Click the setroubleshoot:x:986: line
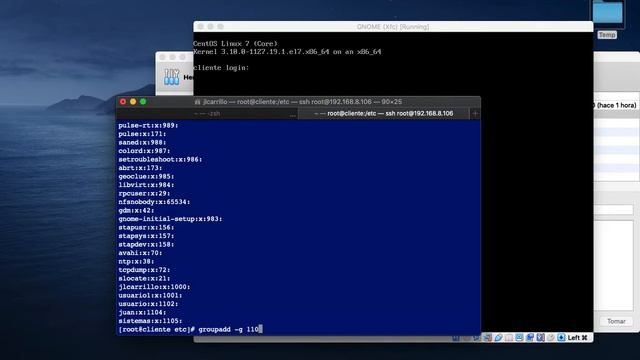The image size is (640, 360). pyautogui.click(x=160, y=159)
